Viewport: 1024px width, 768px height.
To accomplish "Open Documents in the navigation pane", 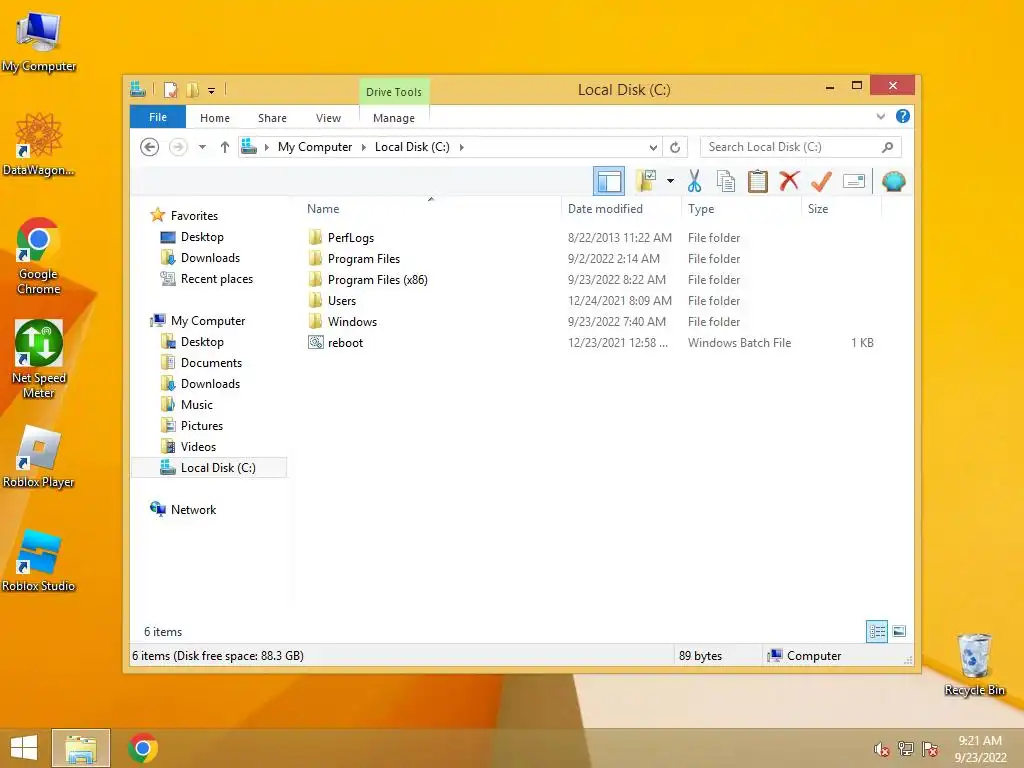I will (211, 362).
